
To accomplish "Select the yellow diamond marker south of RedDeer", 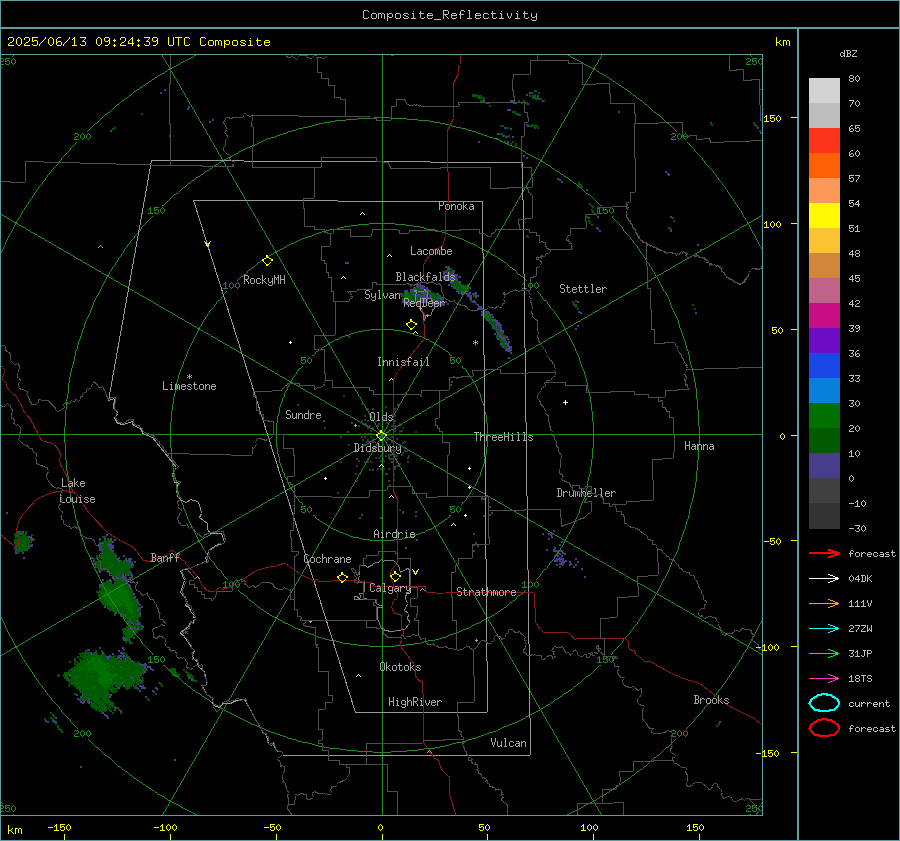I will point(411,325).
